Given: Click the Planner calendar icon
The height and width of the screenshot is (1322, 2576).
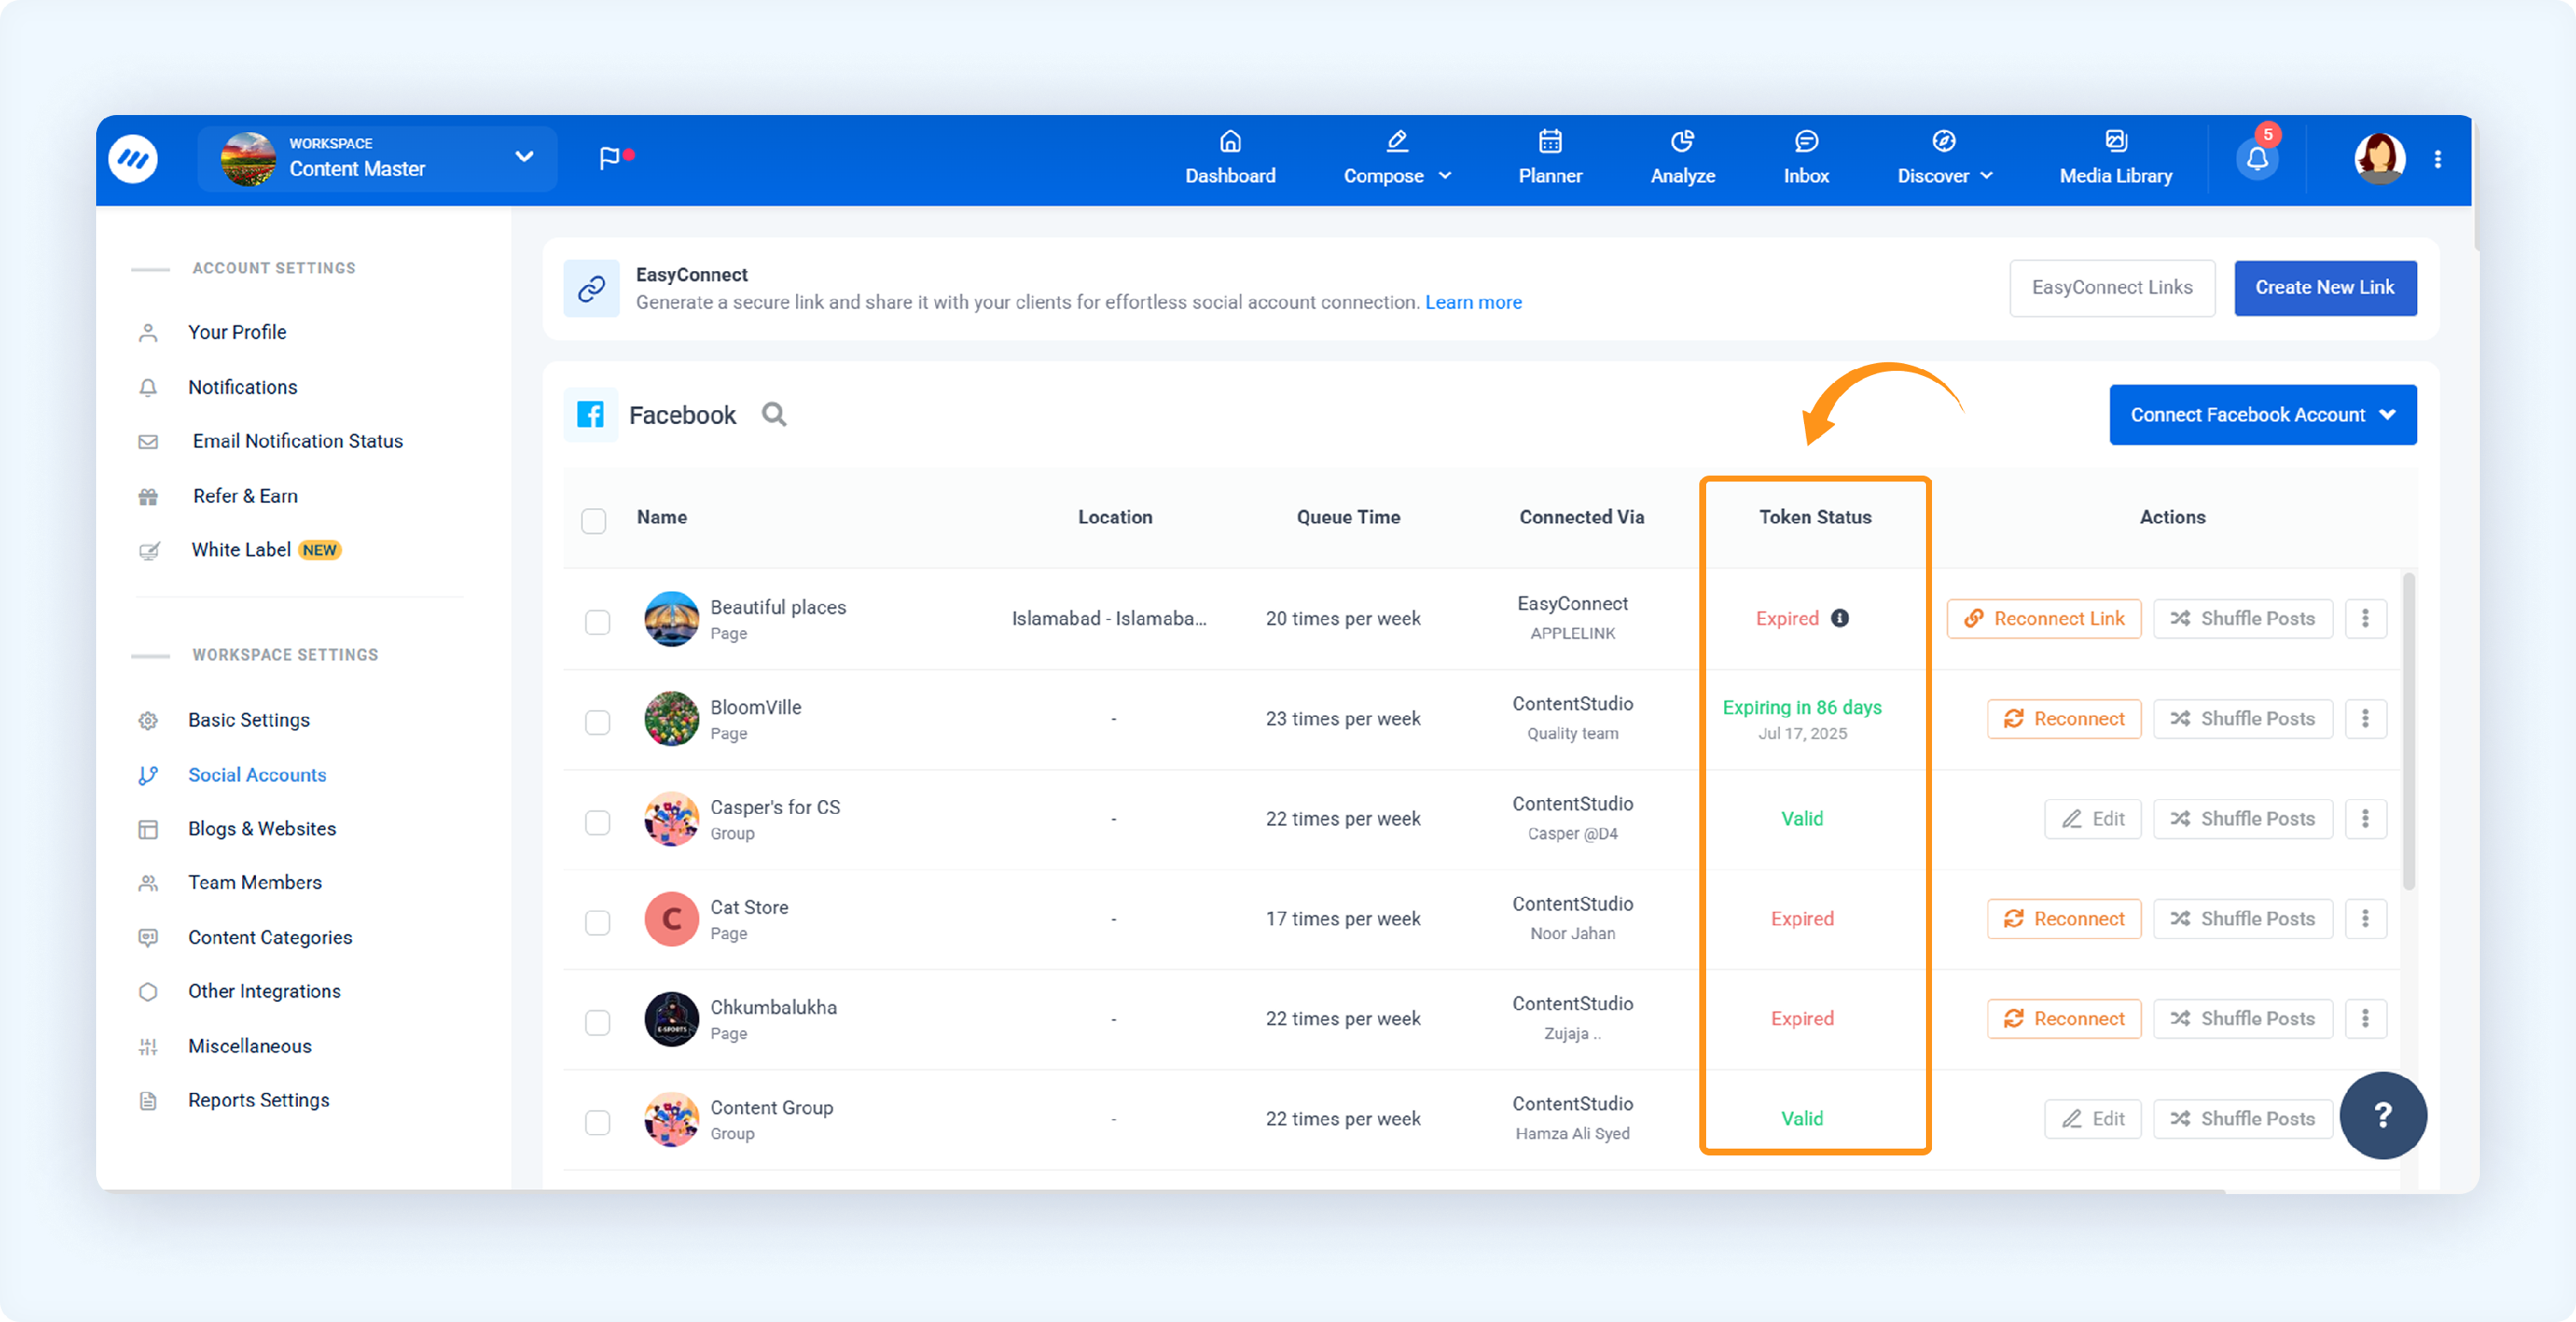Looking at the screenshot, I should click(x=1550, y=141).
